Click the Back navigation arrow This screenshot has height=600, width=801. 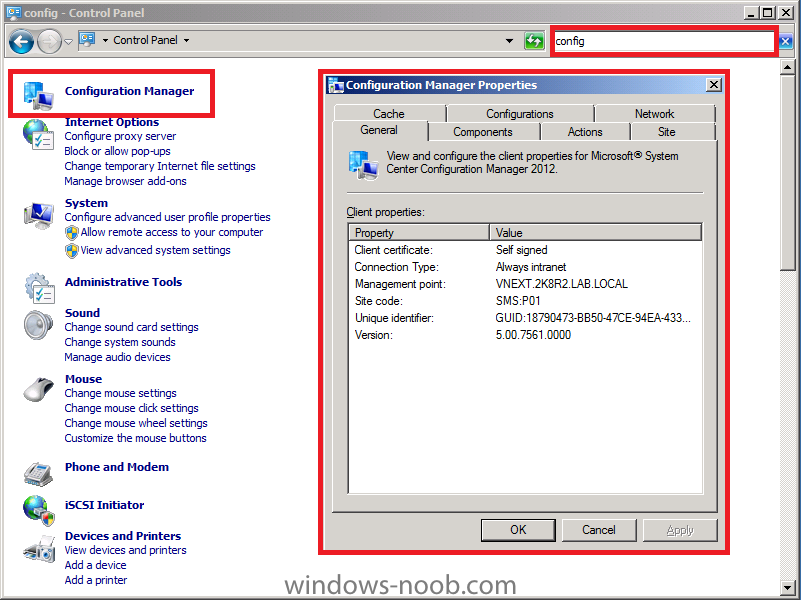tap(21, 41)
